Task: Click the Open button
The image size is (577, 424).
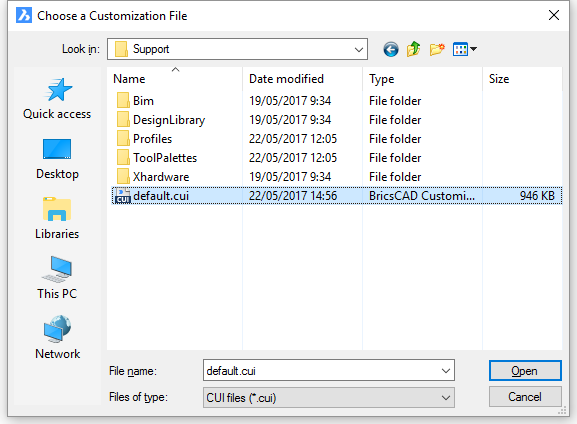Action: pos(525,371)
